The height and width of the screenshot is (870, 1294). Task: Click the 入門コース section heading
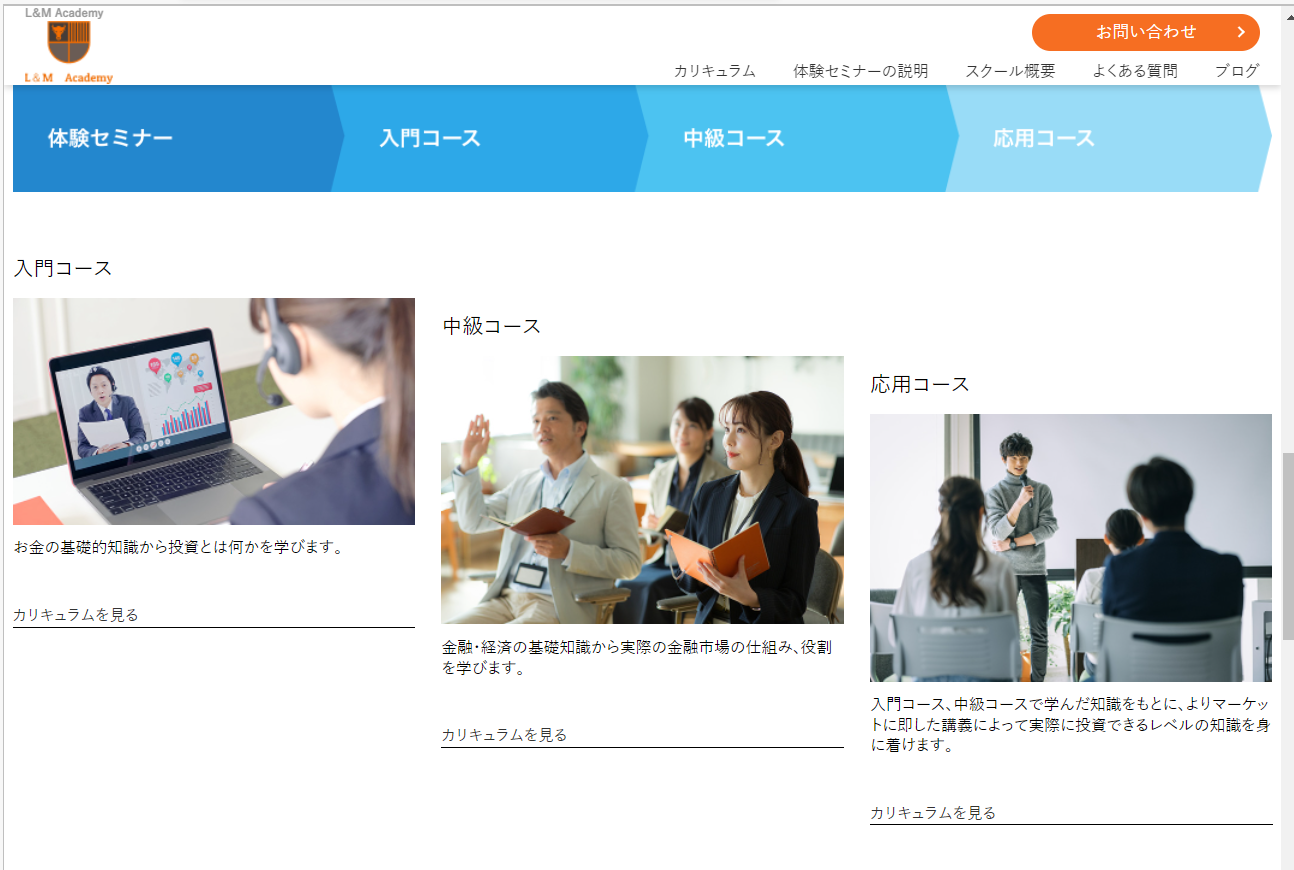coord(63,268)
